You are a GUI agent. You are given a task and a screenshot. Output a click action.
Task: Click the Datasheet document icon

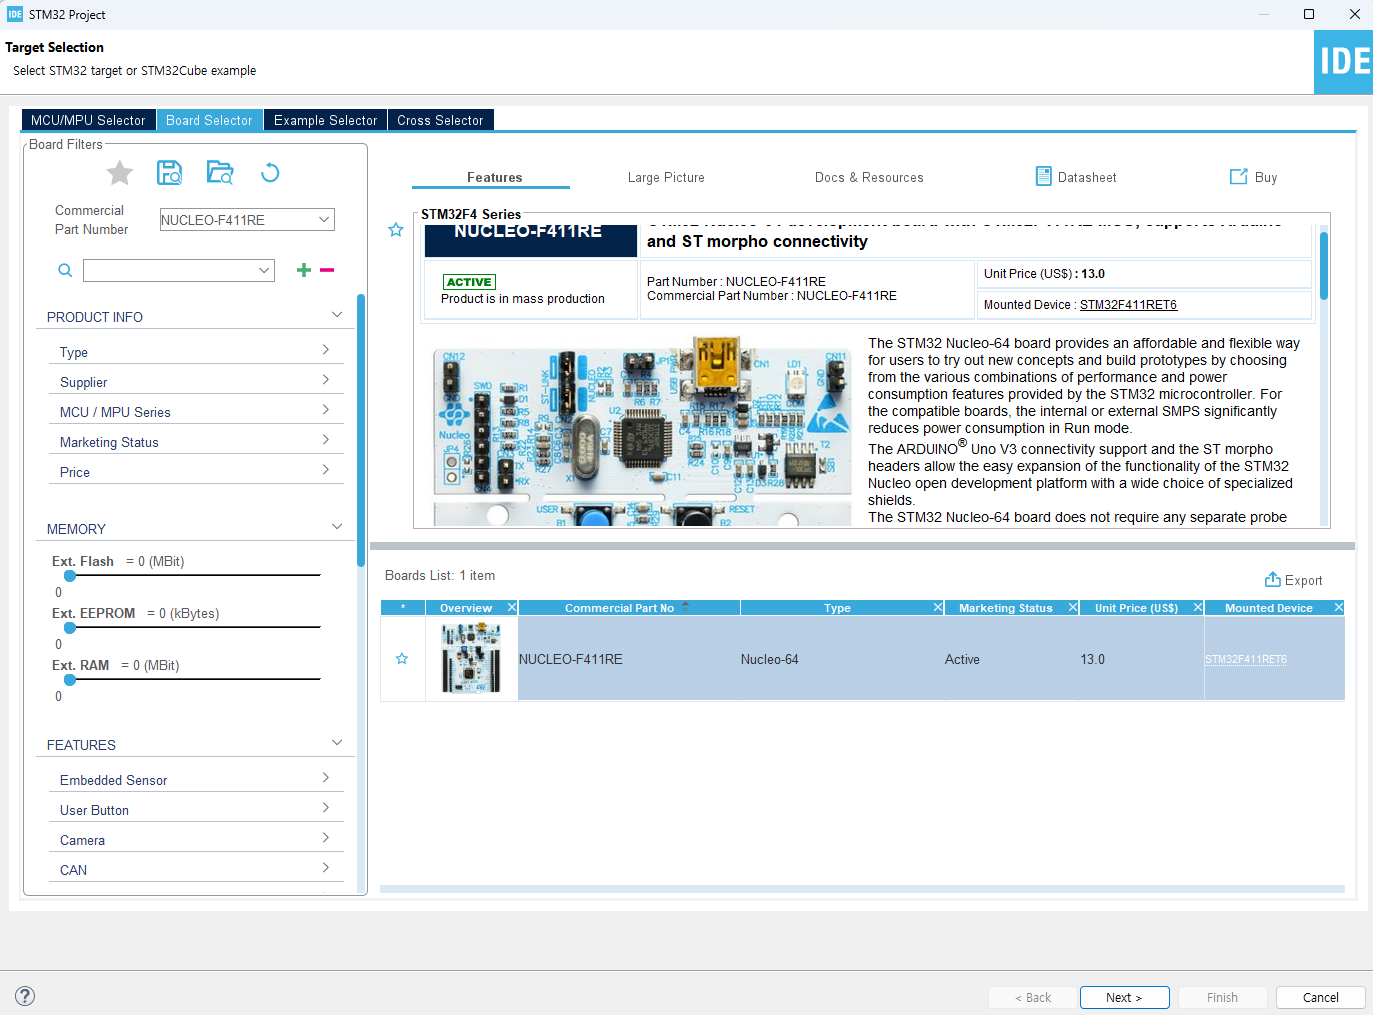(x=1044, y=176)
